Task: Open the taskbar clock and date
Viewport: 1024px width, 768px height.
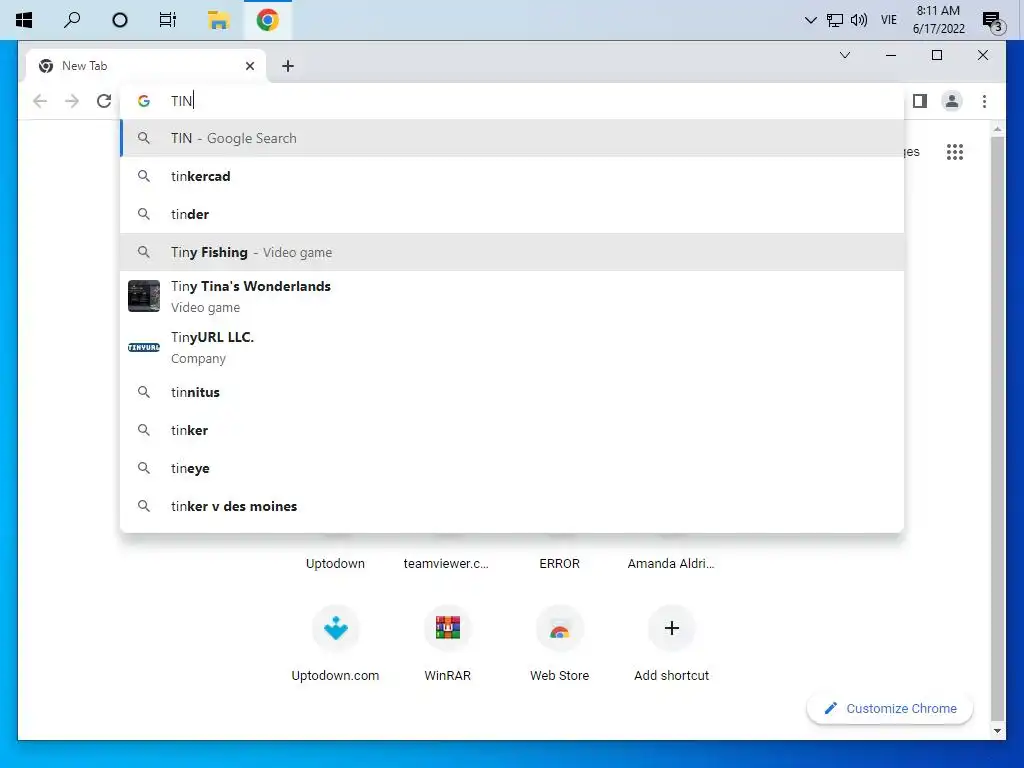Action: (x=938, y=20)
